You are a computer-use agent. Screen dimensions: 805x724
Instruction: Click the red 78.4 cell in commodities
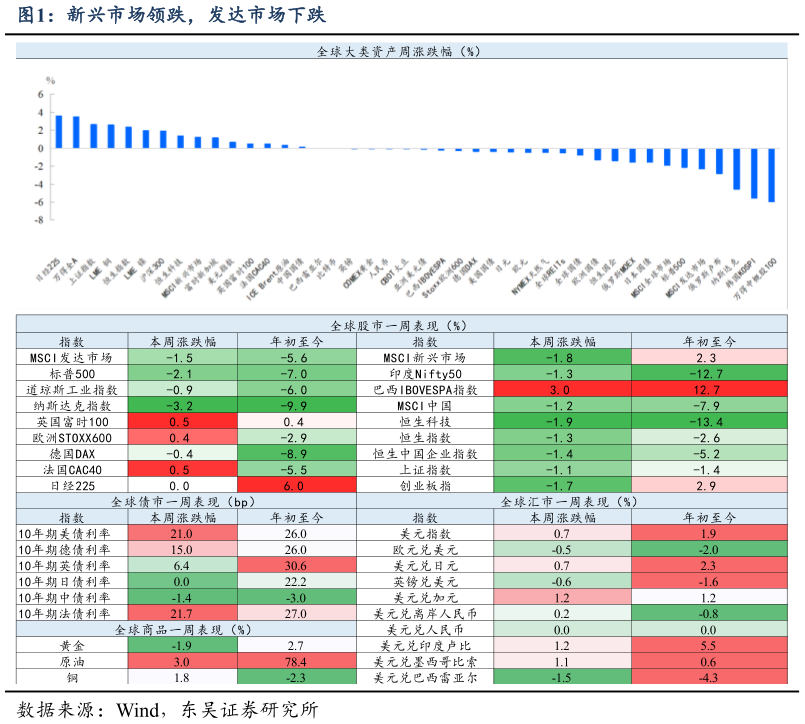point(295,662)
